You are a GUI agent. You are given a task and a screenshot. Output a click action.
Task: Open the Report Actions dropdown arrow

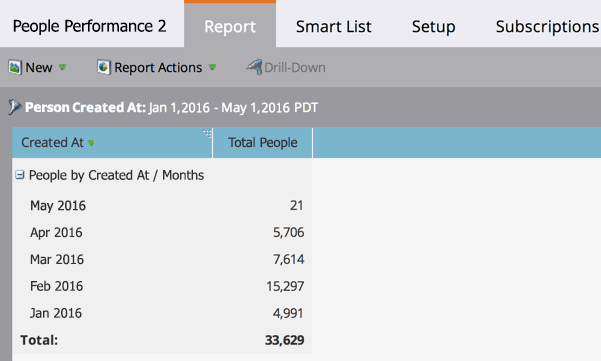[x=212, y=67]
